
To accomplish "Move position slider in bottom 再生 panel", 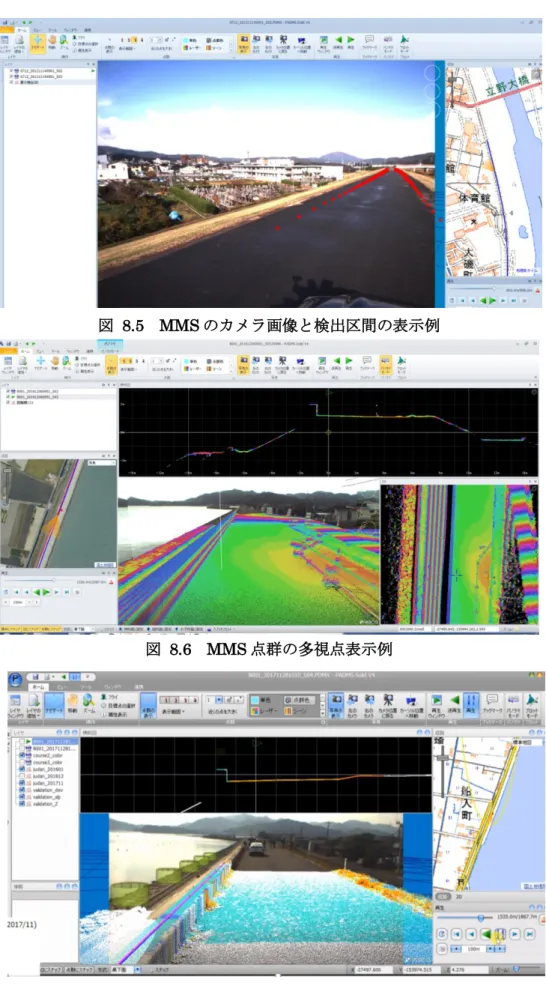I will pyautogui.click(x=481, y=918).
